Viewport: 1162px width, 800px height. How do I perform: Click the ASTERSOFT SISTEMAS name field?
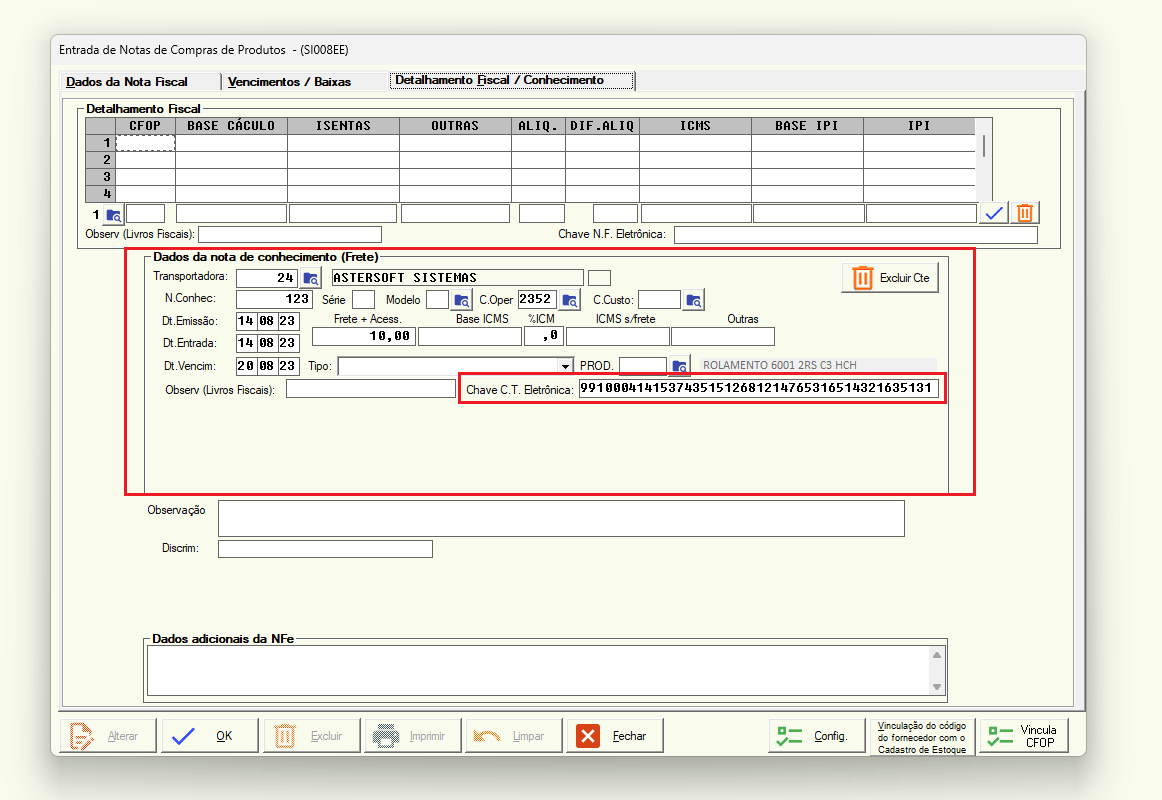tap(457, 278)
